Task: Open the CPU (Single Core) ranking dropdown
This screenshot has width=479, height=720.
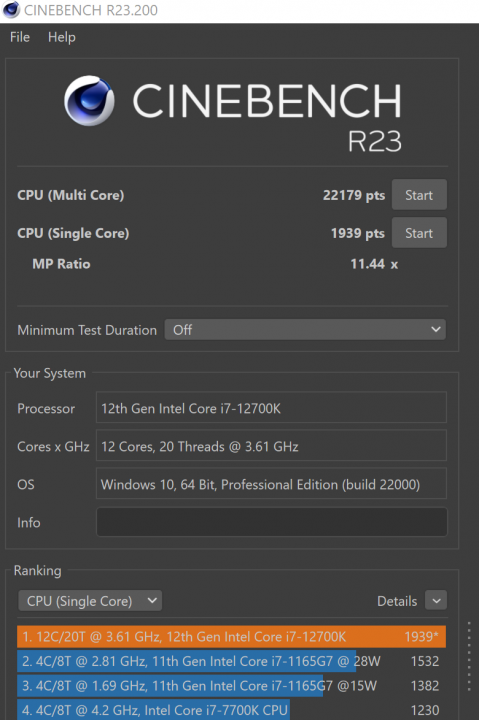Action: click(x=90, y=601)
